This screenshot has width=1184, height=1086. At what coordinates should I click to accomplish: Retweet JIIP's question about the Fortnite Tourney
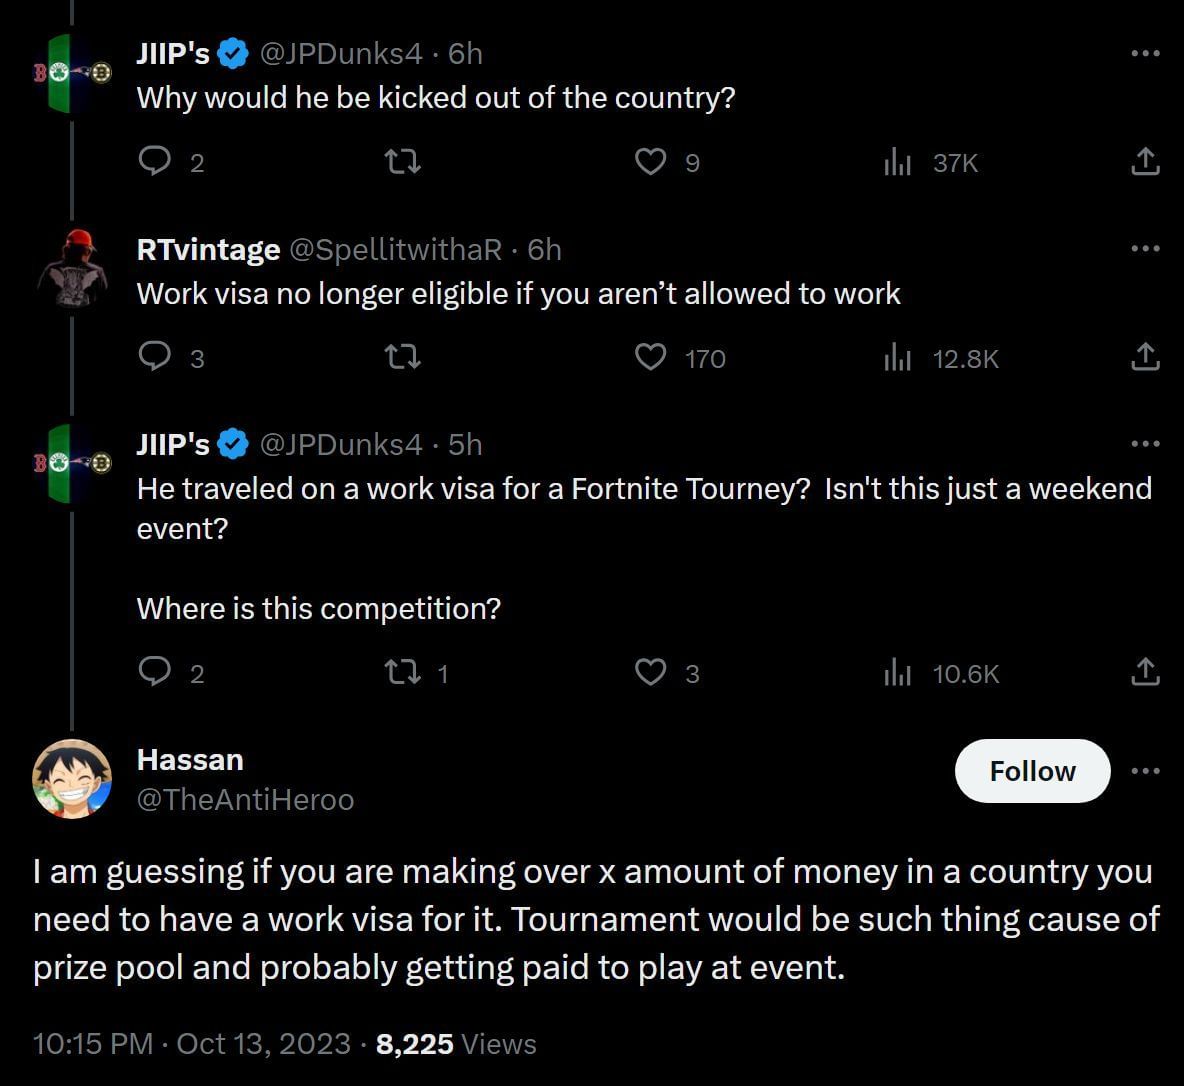(404, 673)
